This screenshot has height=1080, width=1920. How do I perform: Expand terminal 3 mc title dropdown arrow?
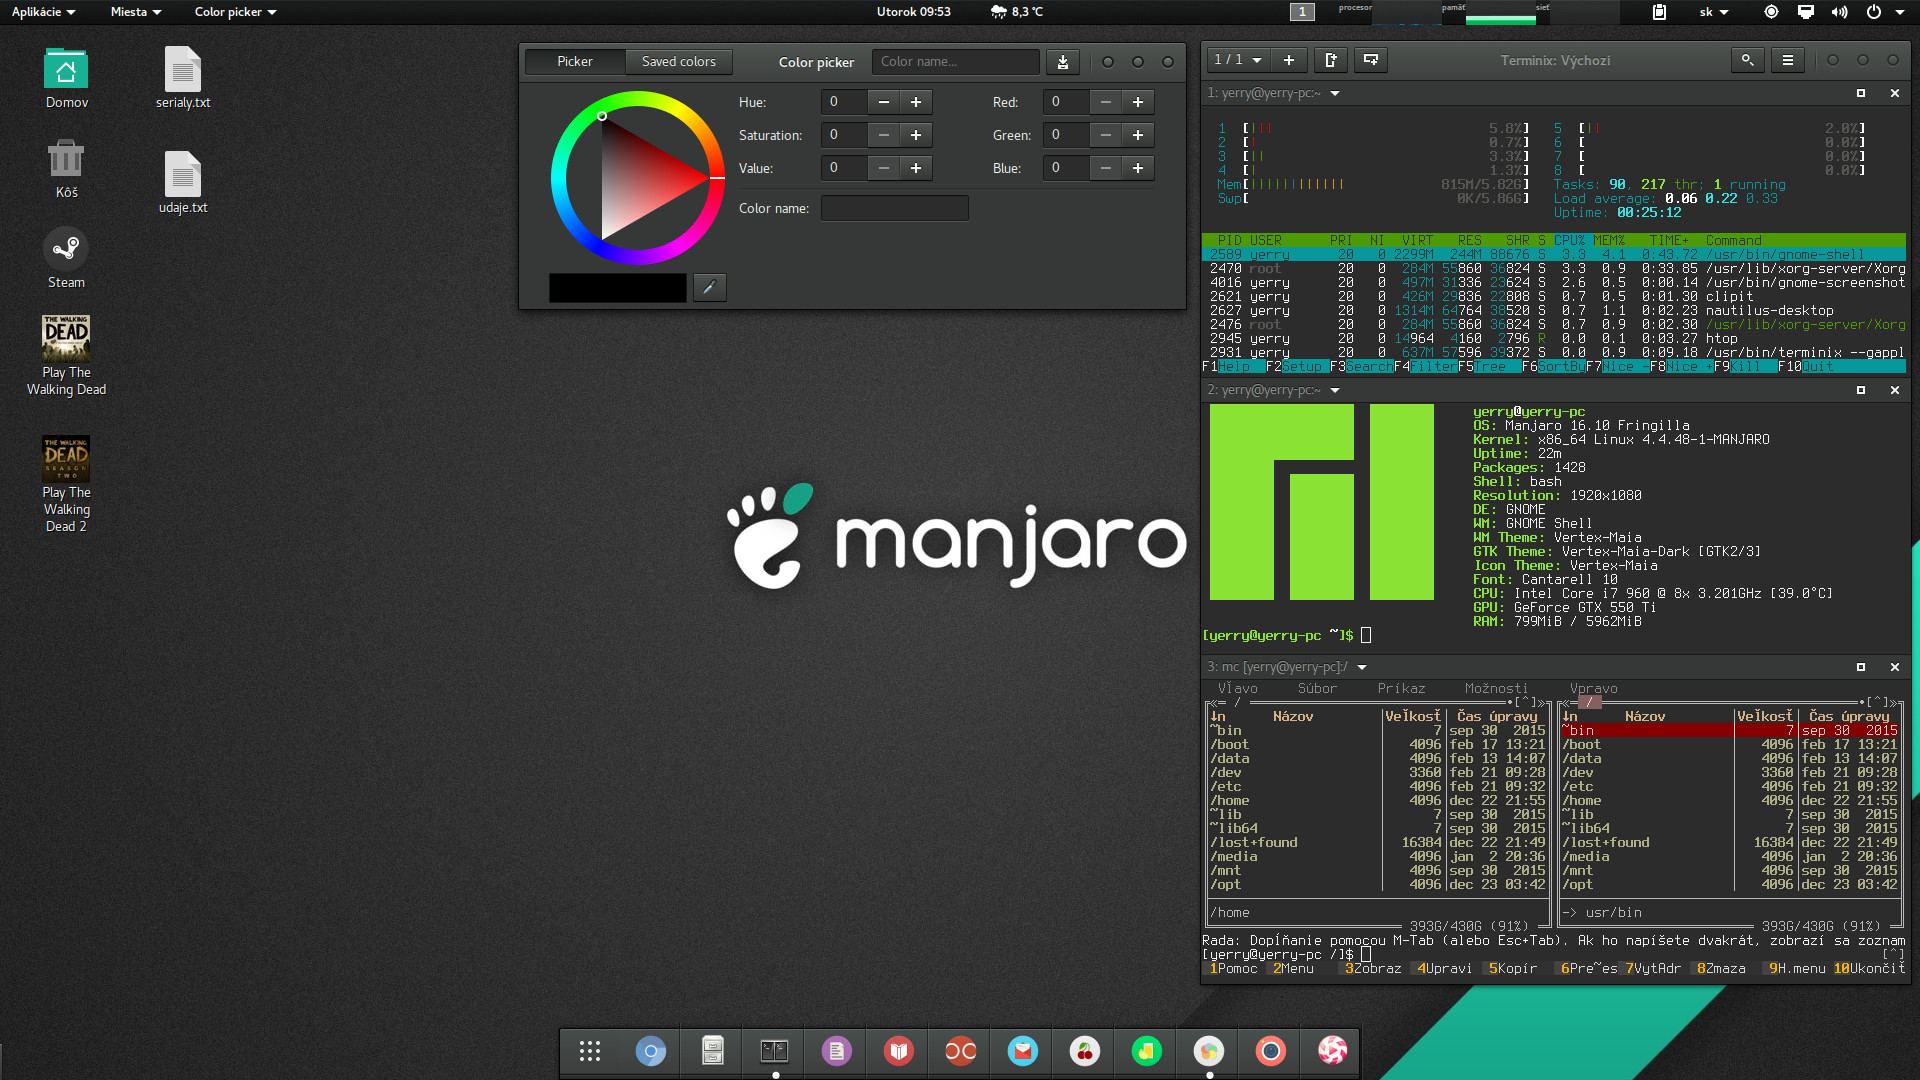(1362, 667)
